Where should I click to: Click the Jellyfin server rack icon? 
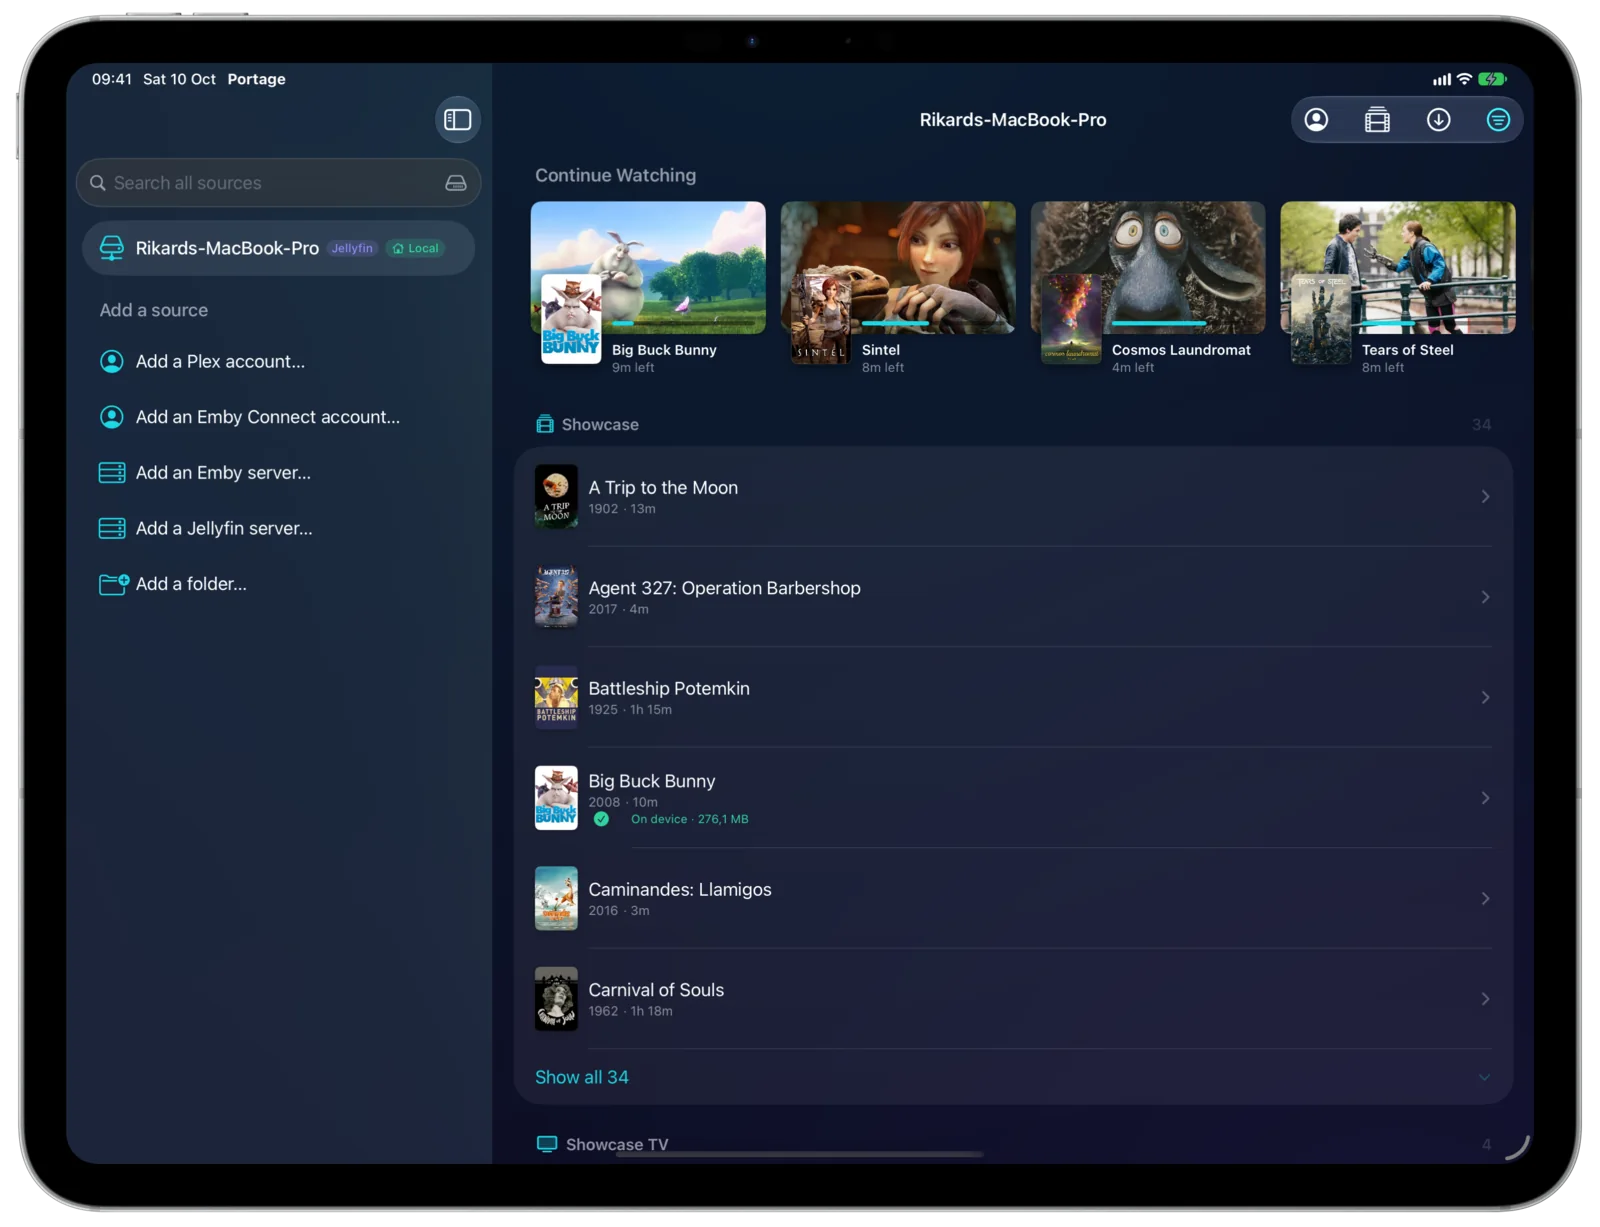[x=112, y=528]
